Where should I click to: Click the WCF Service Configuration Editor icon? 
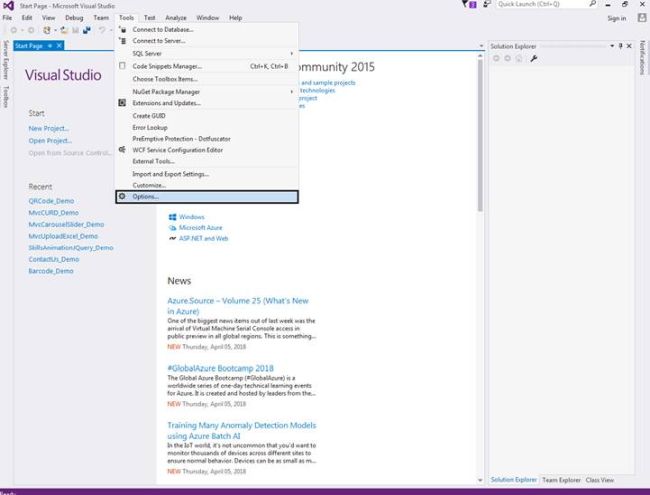click(x=122, y=150)
